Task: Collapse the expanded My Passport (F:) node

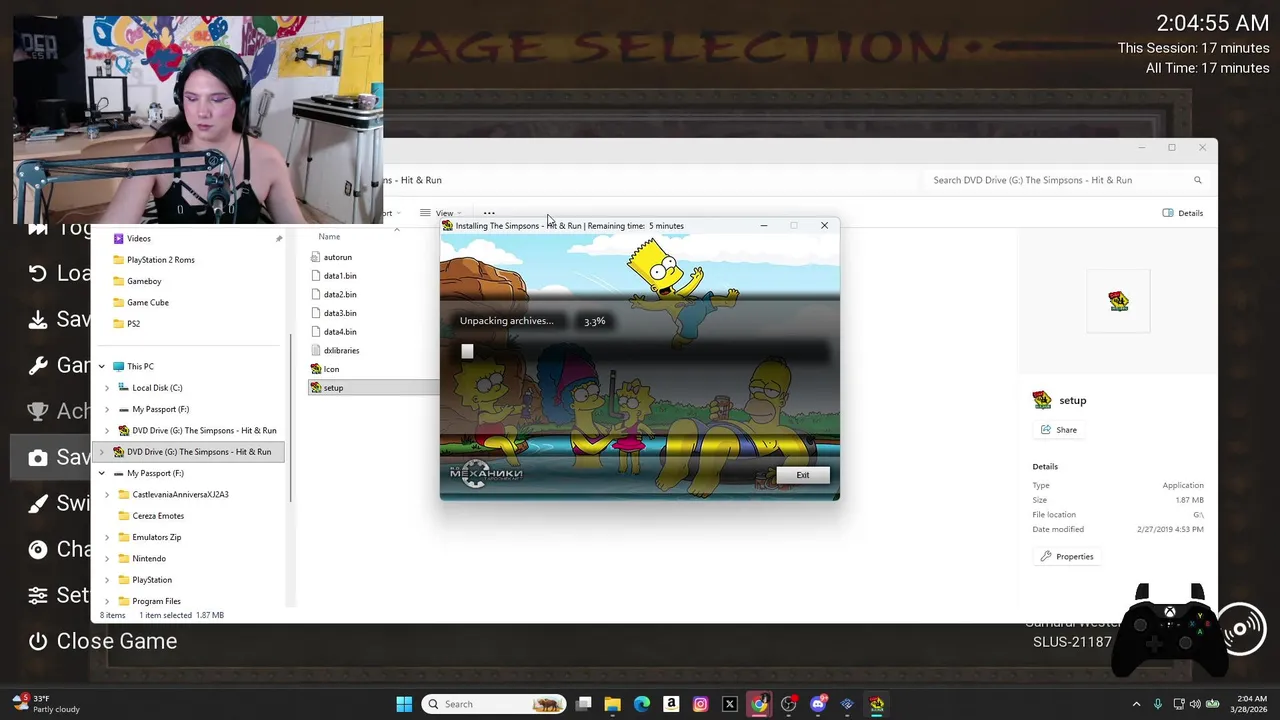Action: 101,473
